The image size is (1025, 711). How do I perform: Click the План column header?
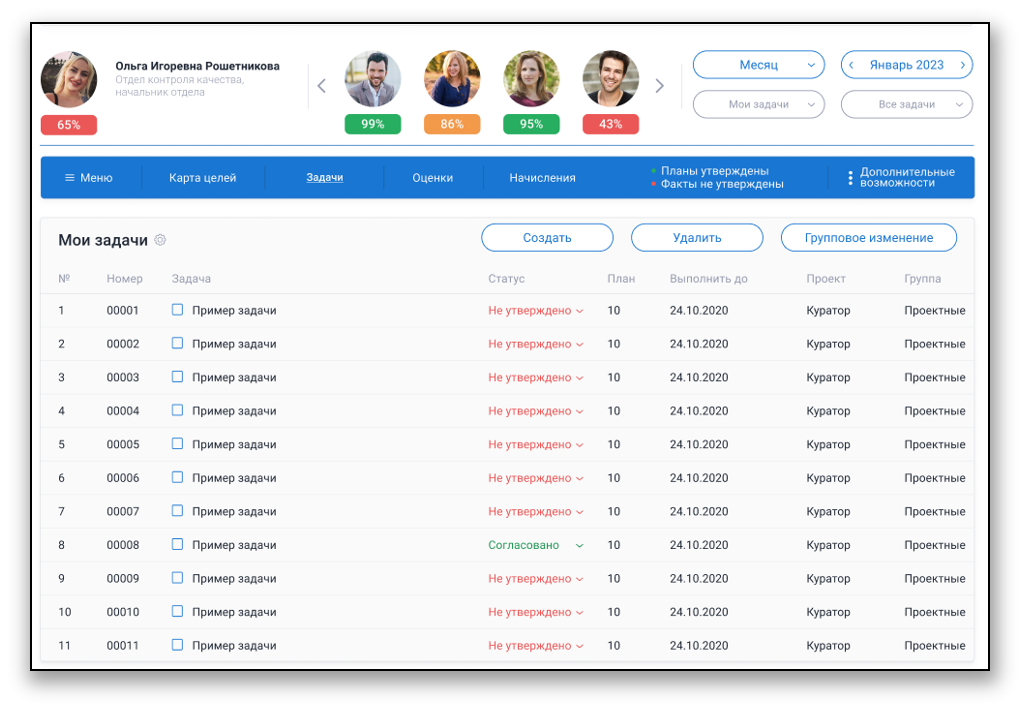621,278
